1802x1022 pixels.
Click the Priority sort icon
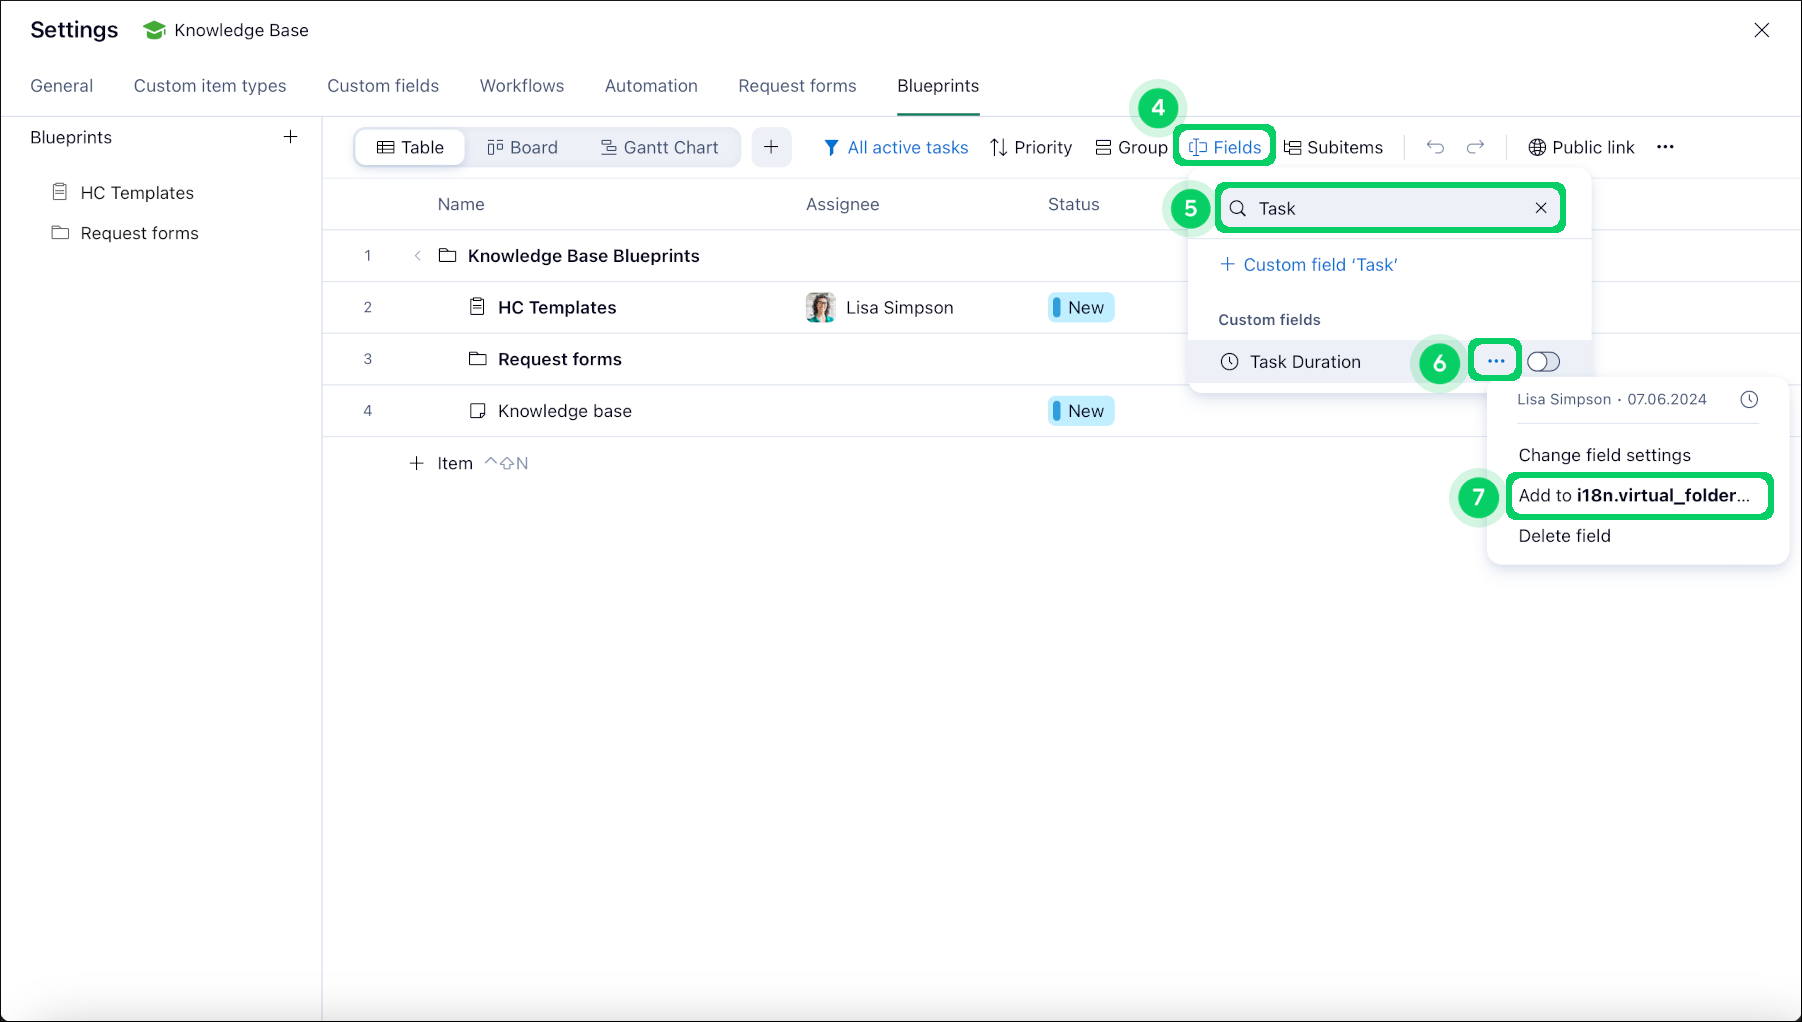(x=997, y=147)
